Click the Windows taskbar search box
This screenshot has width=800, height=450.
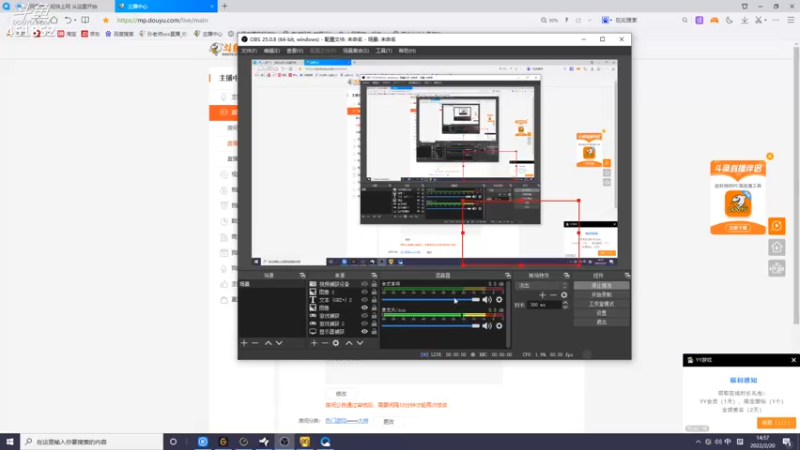click(92, 442)
